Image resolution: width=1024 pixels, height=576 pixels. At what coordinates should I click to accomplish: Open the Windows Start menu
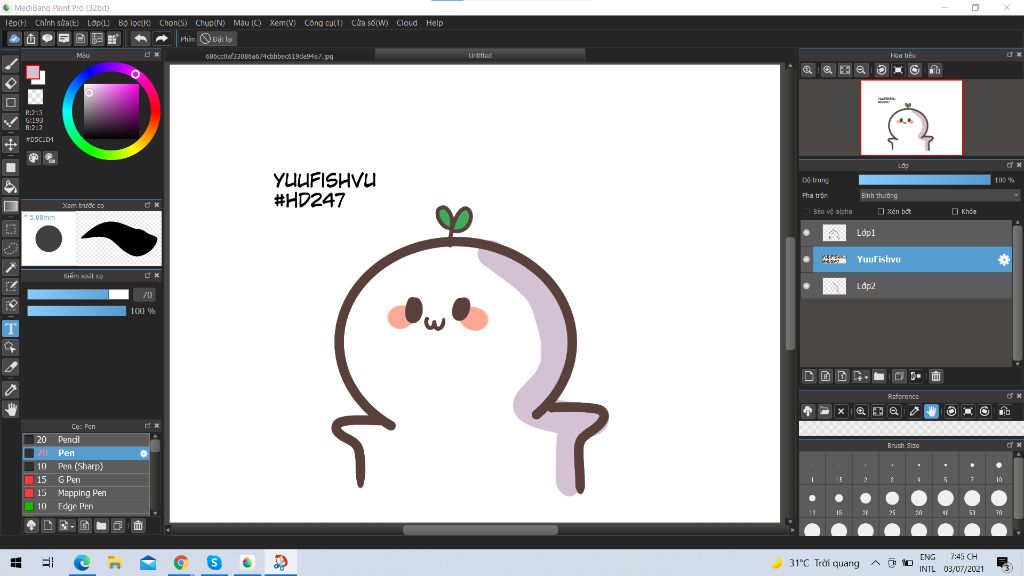(16, 562)
